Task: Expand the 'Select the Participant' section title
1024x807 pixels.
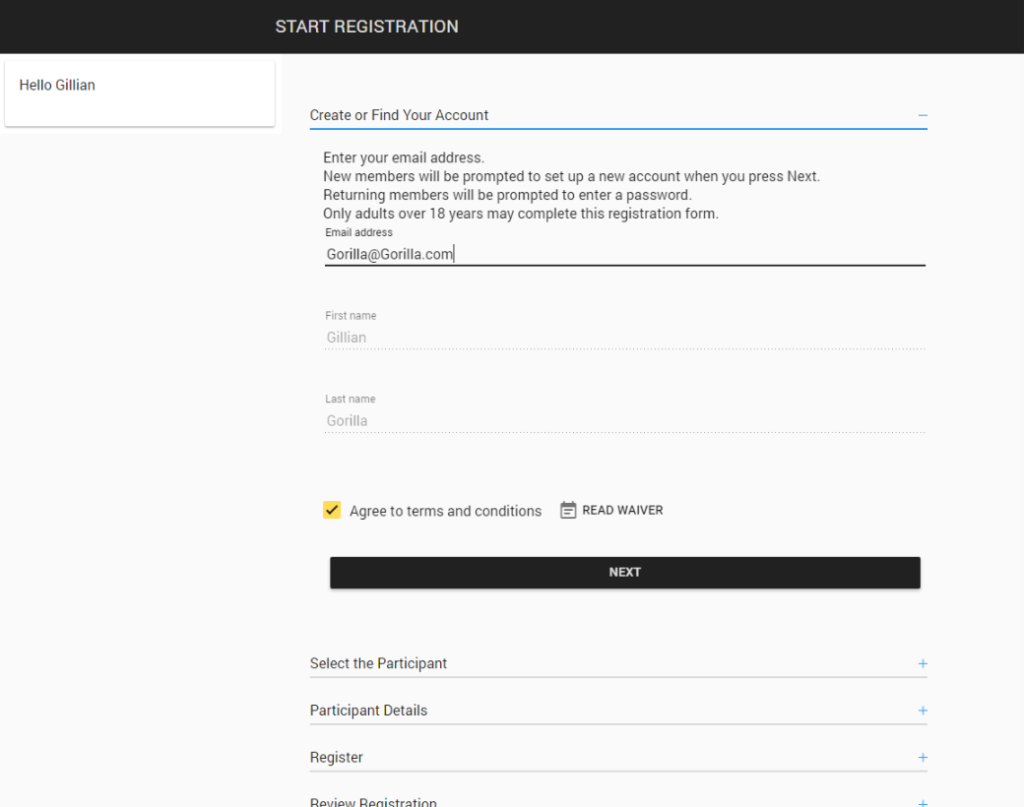Action: [x=378, y=664]
